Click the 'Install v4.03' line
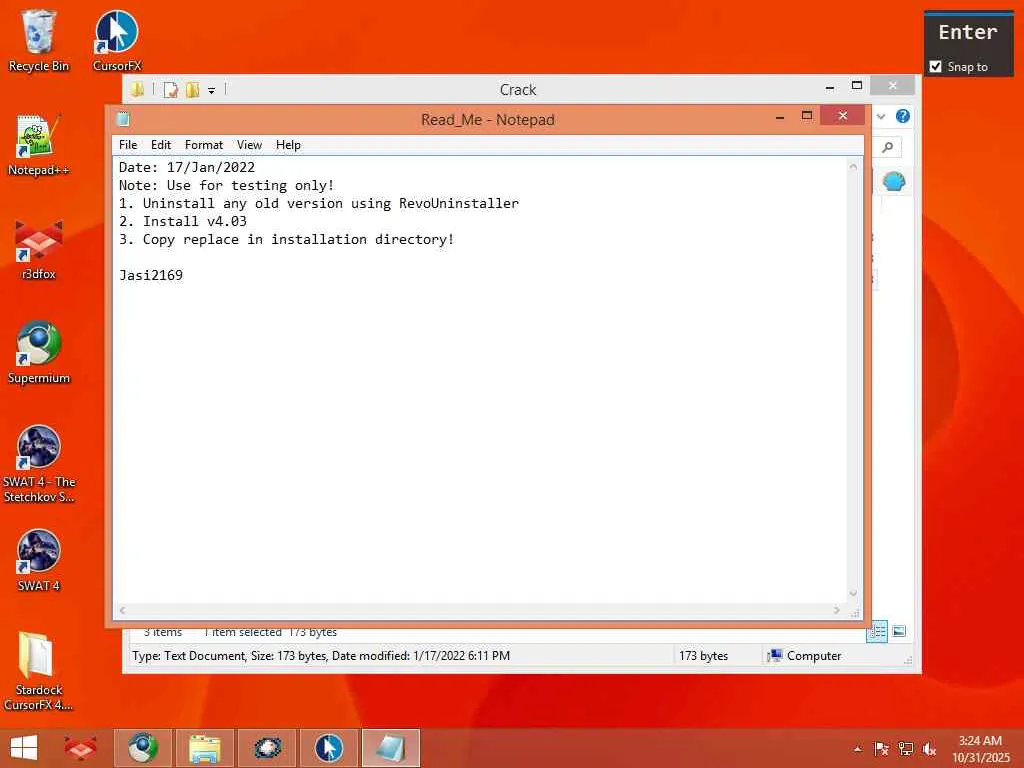1024x768 pixels. pos(183,221)
